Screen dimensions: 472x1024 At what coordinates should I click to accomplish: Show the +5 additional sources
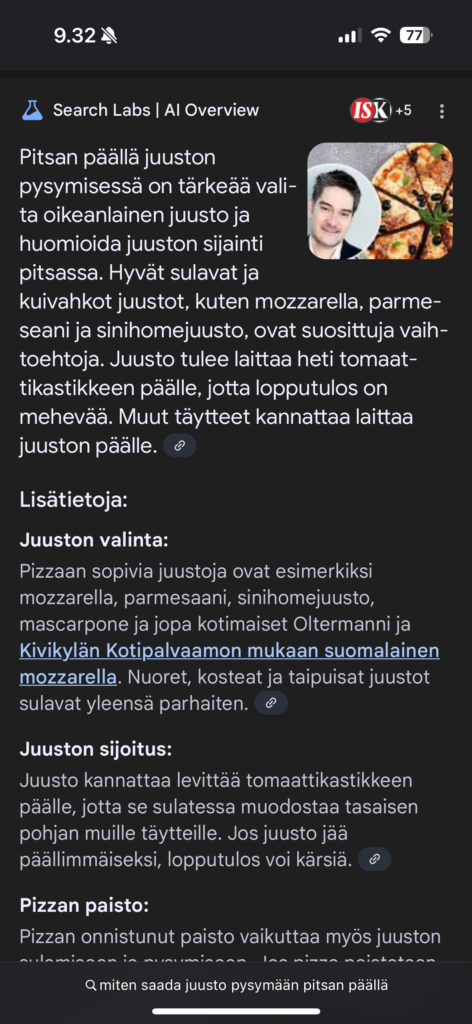point(403,111)
